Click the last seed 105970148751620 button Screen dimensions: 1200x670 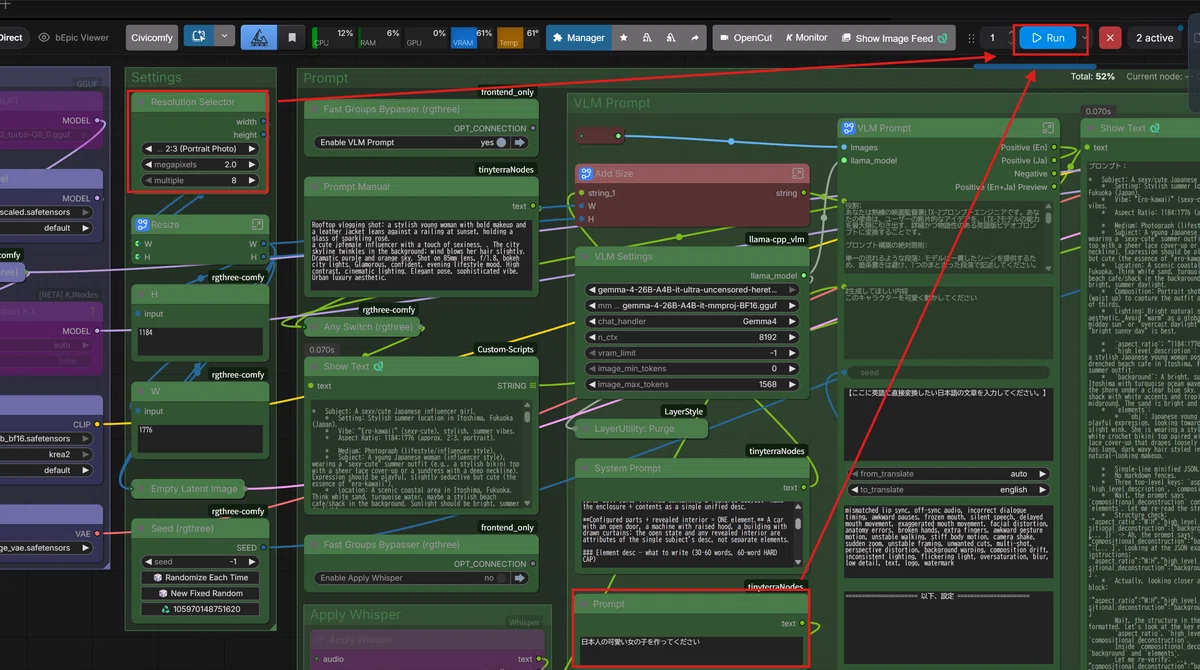[200, 609]
